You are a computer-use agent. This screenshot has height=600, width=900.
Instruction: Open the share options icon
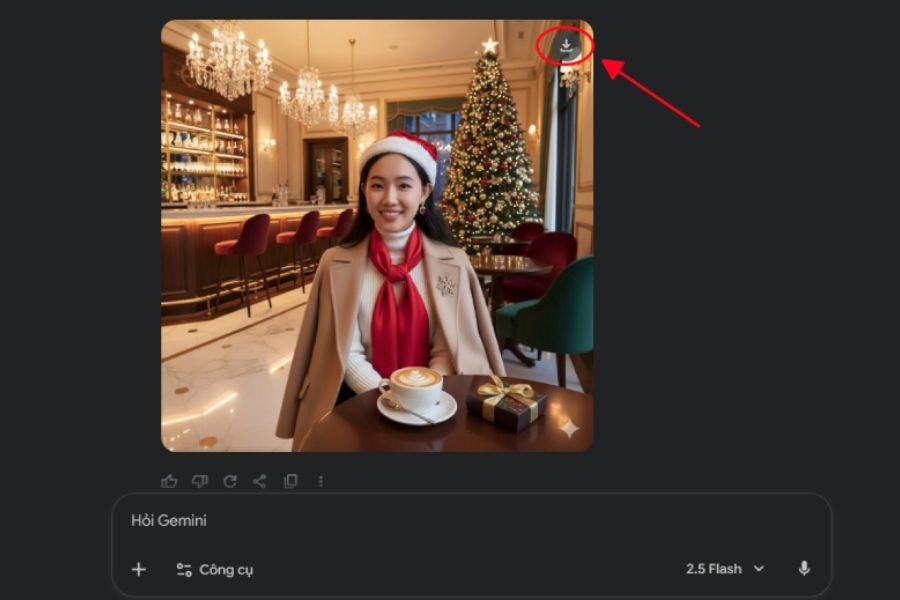point(259,481)
